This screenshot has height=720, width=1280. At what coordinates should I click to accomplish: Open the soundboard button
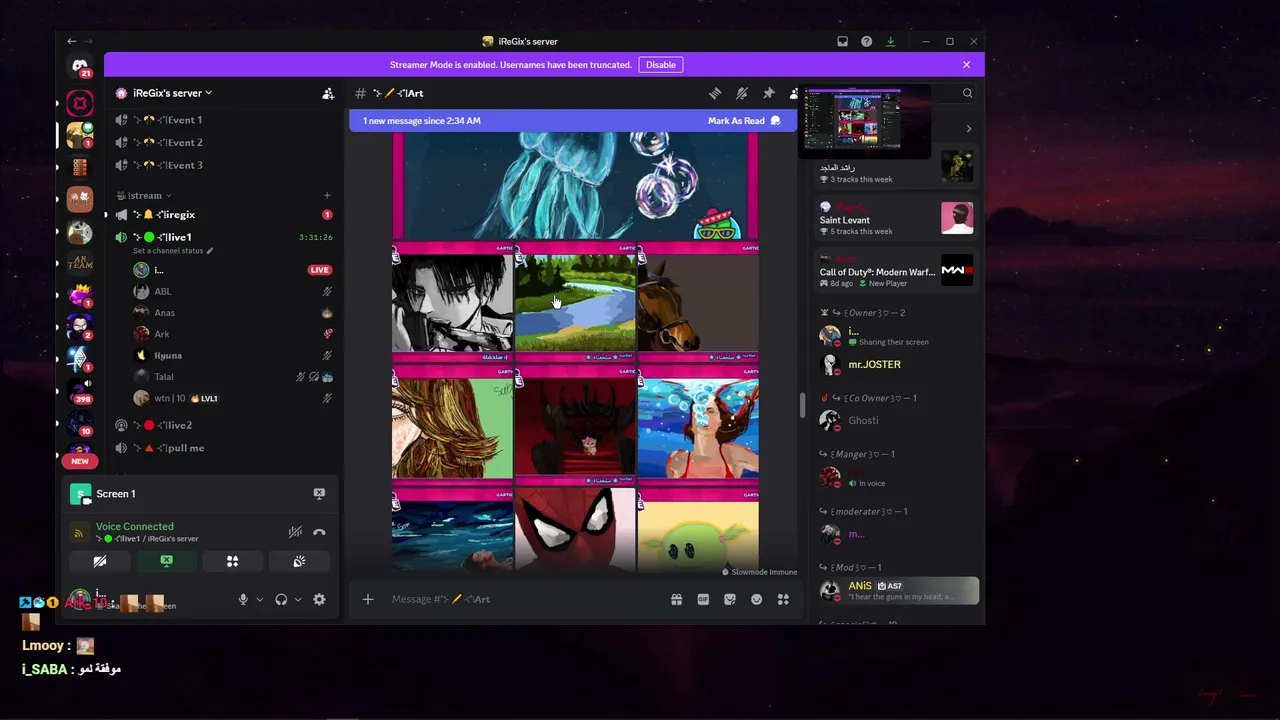299,562
